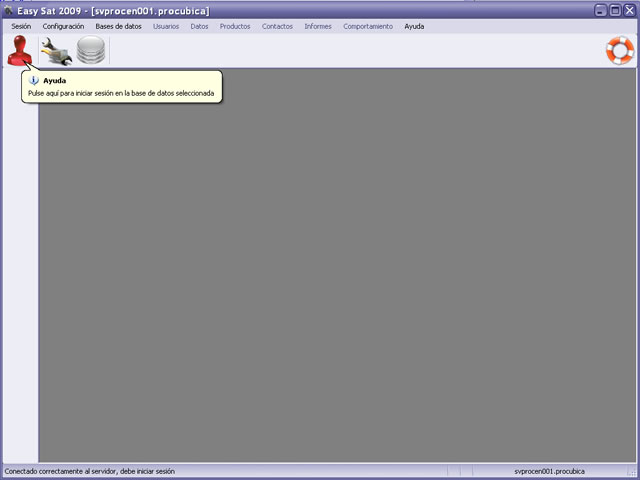The image size is (640, 480).
Task: Click the disabled Usuarios menu
Action: pos(166,27)
